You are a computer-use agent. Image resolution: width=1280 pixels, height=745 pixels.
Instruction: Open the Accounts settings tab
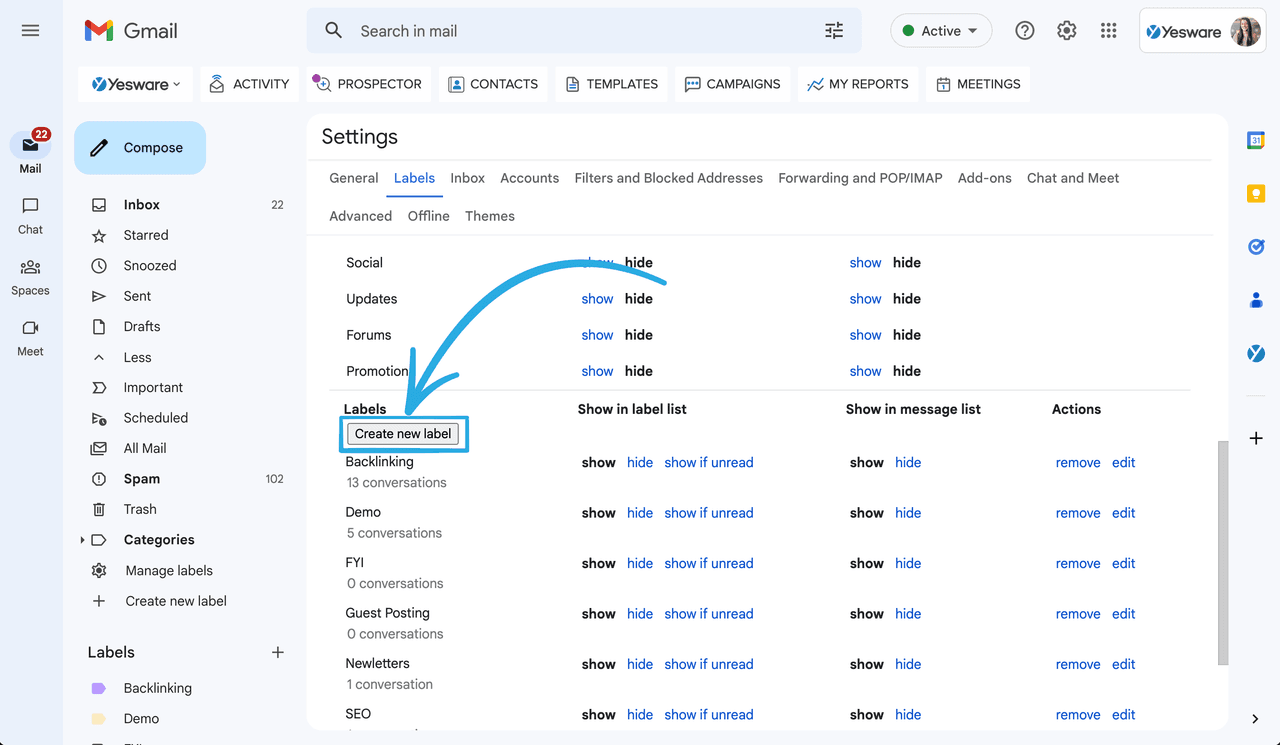click(529, 178)
